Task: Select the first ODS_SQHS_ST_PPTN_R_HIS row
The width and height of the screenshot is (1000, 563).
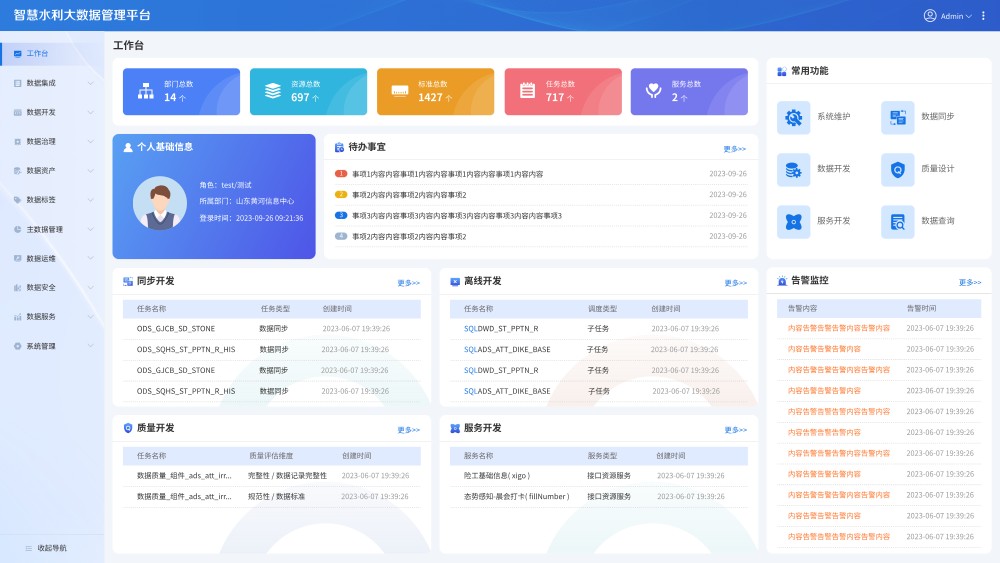Action: pos(272,349)
